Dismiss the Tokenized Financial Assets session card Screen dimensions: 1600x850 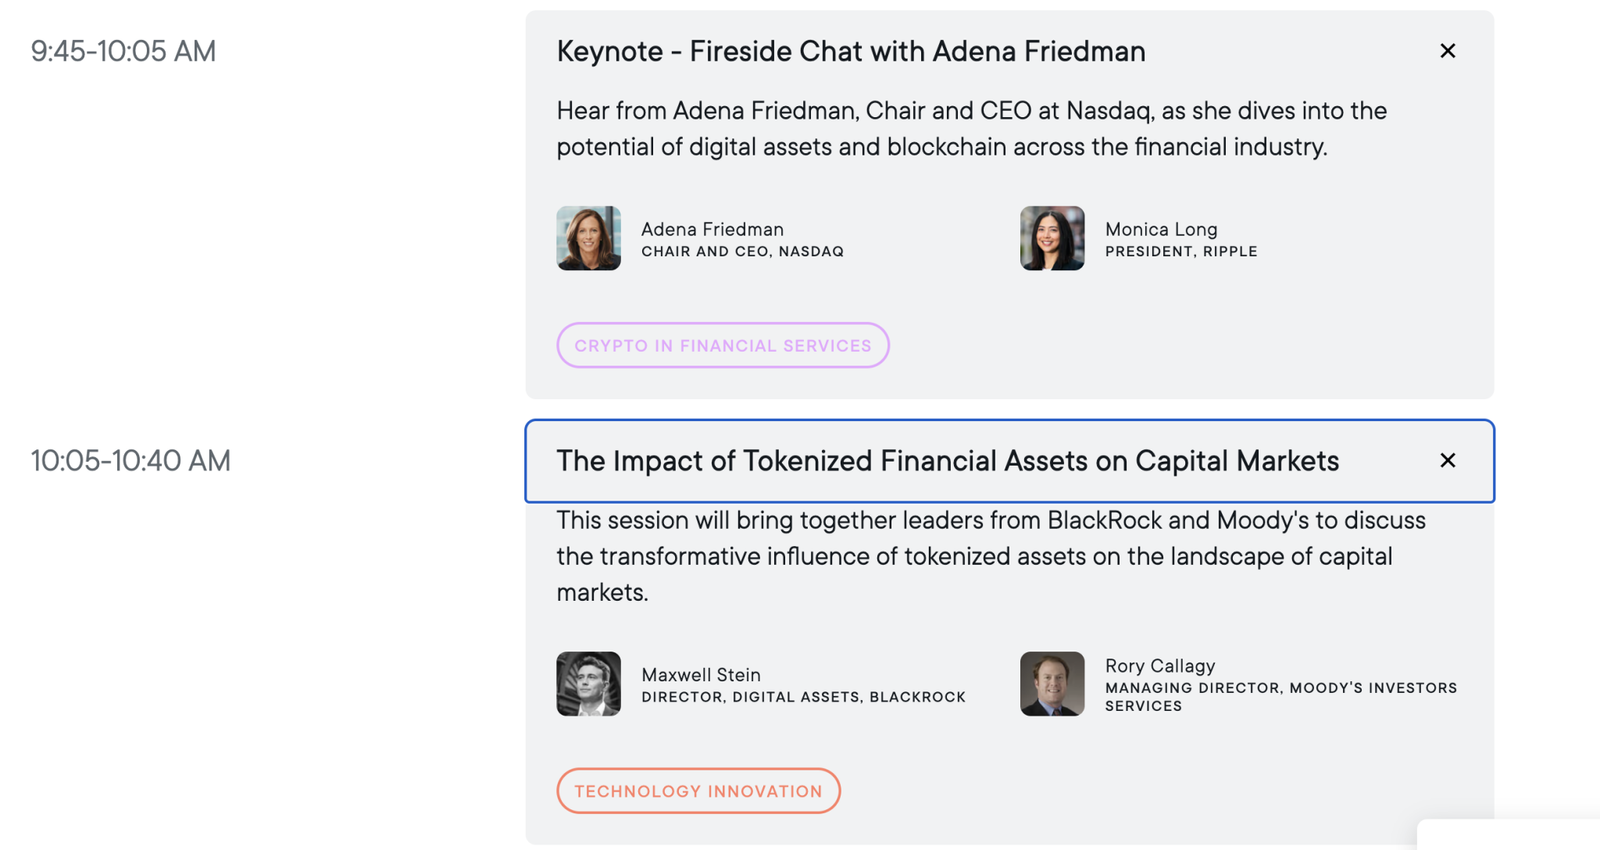[1447, 461]
